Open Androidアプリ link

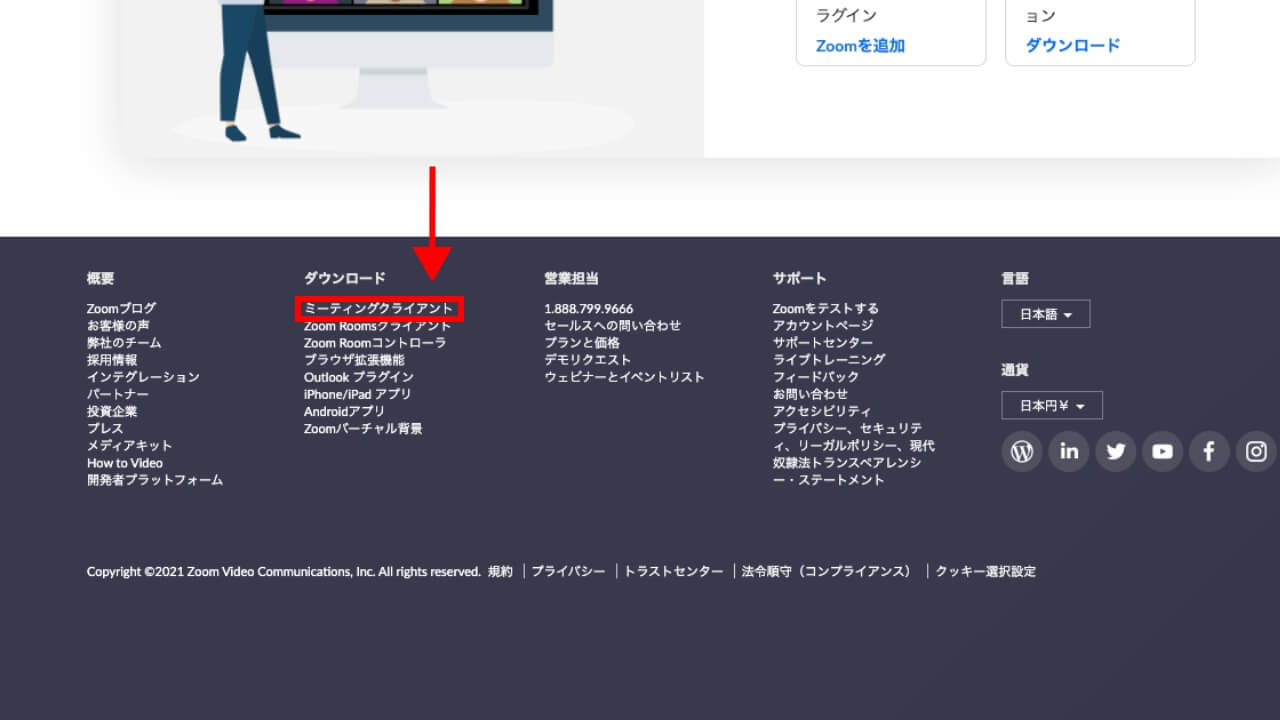[x=345, y=411]
